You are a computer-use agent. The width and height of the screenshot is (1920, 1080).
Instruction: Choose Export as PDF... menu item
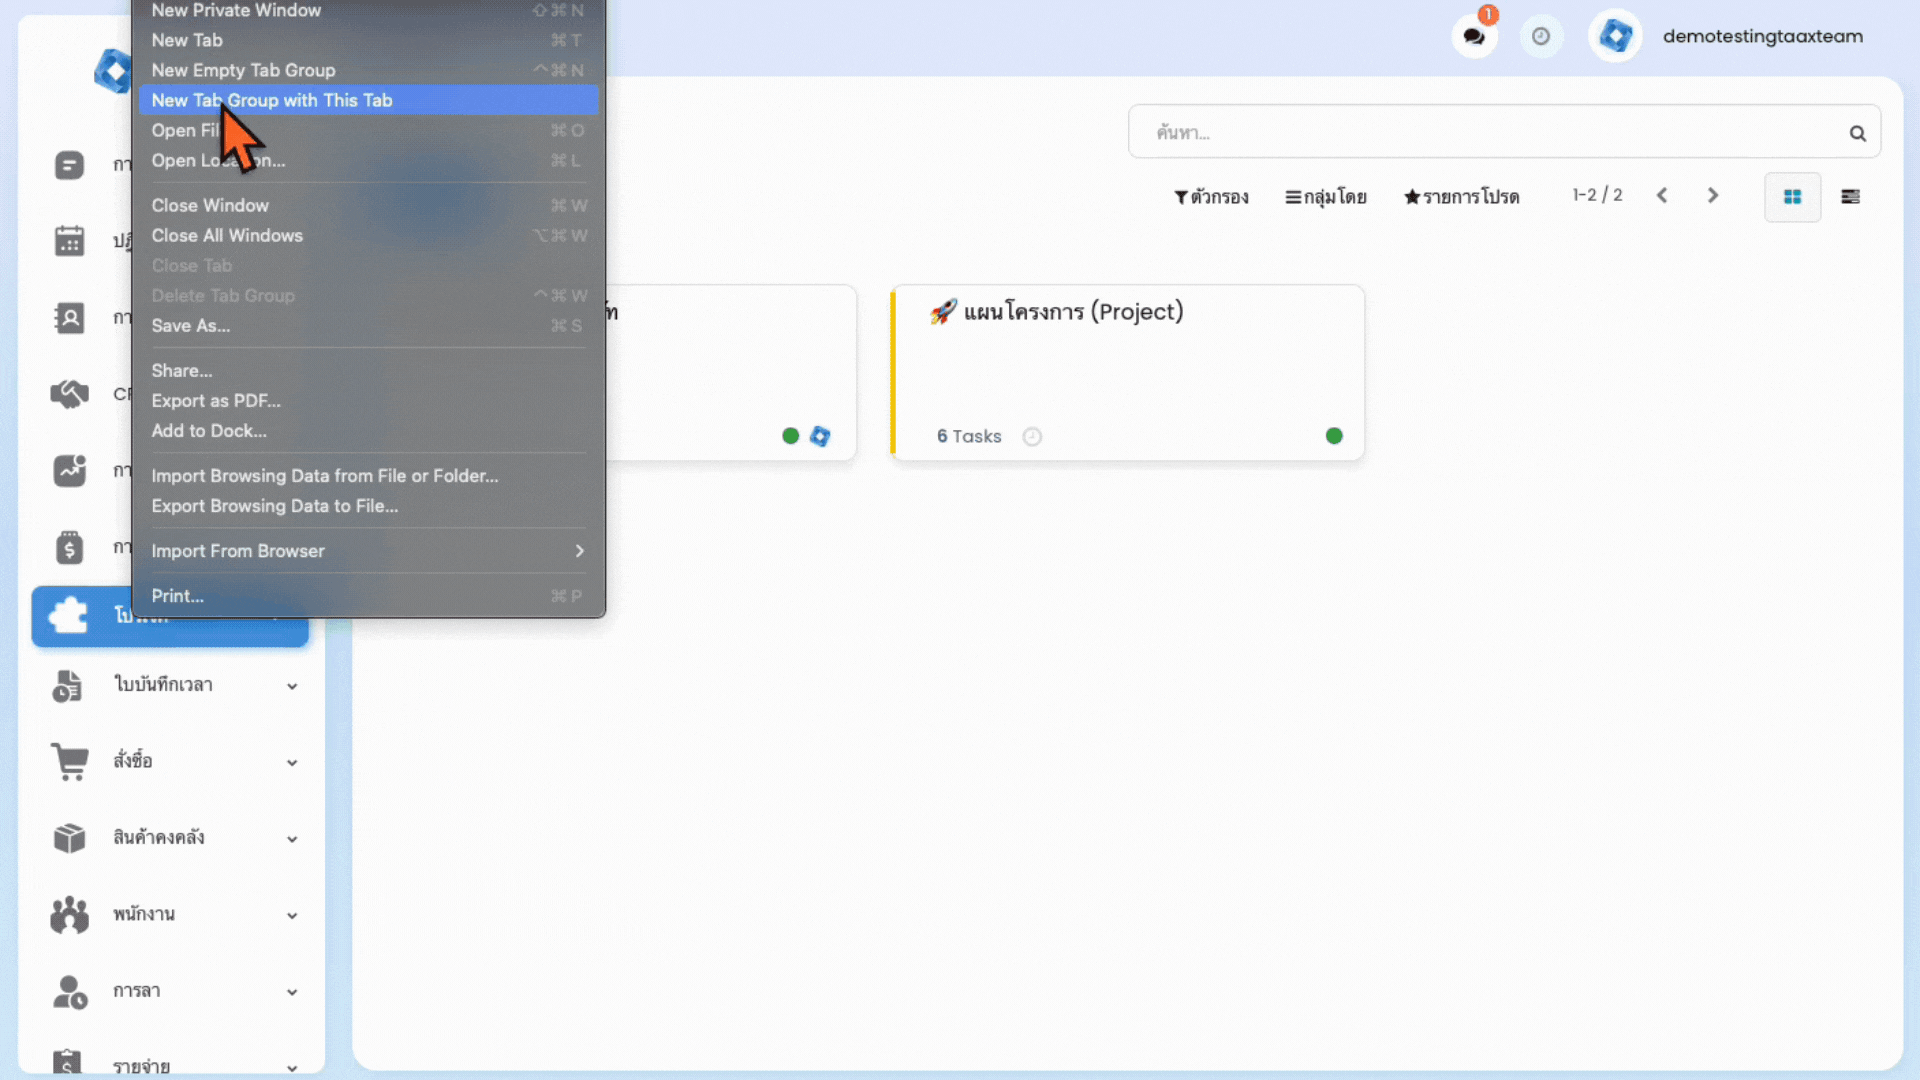tap(368, 400)
